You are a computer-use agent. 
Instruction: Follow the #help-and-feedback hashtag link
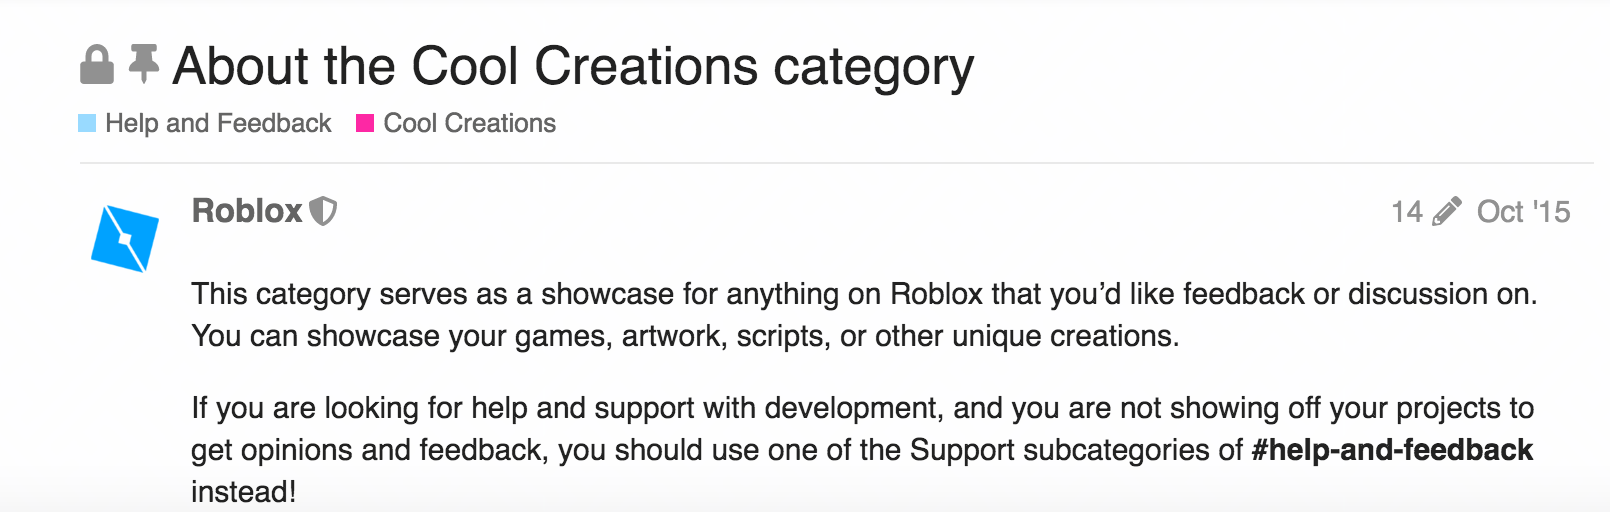[x=1391, y=450]
